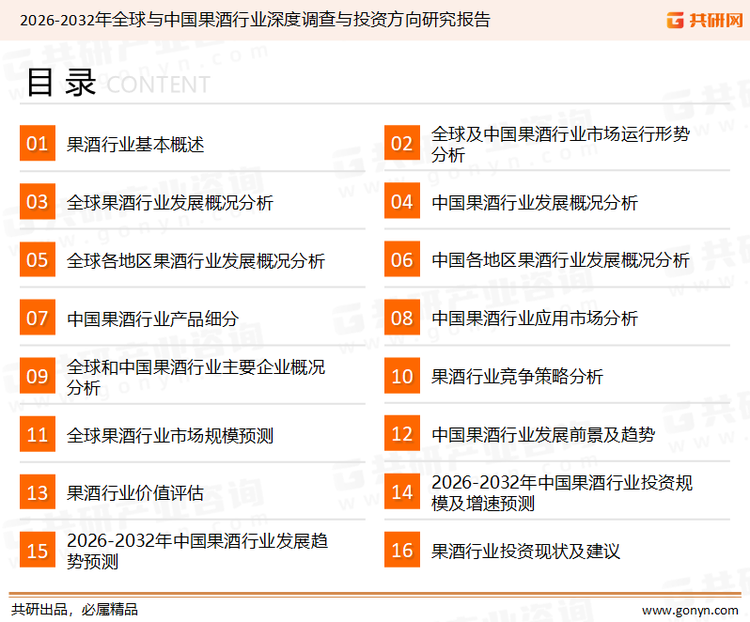The height and width of the screenshot is (622, 750).
Task: Select chapter 中国果酒行业产品细分
Action: coord(153,319)
